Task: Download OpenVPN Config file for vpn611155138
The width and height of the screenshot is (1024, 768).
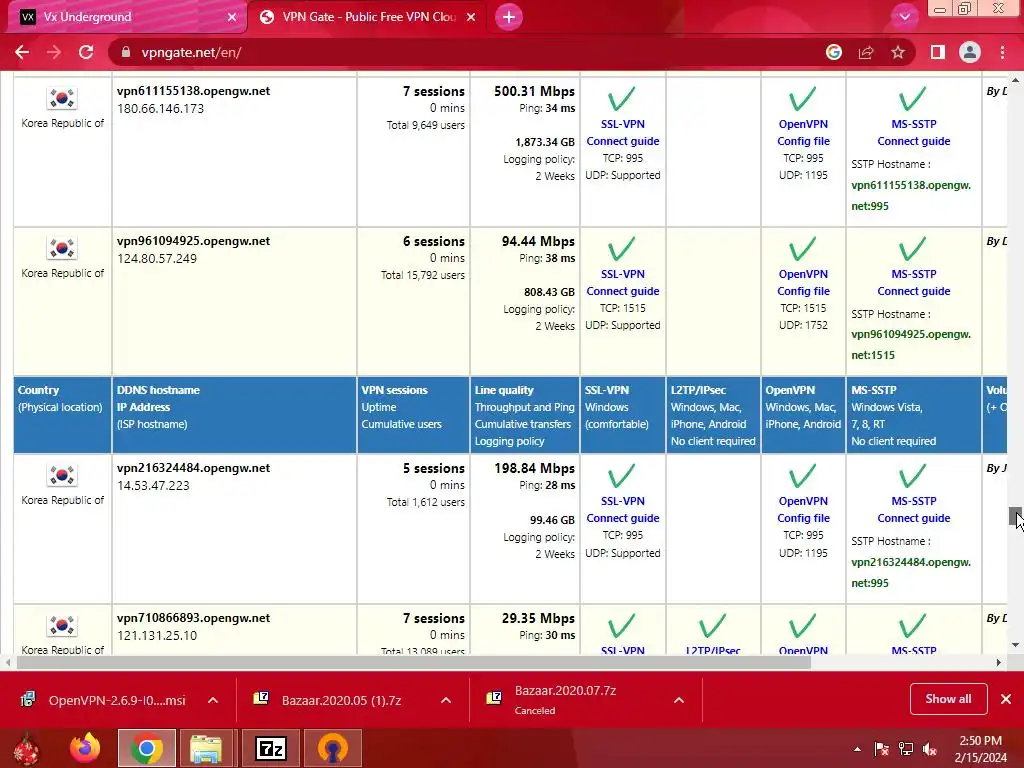Action: pos(803,141)
